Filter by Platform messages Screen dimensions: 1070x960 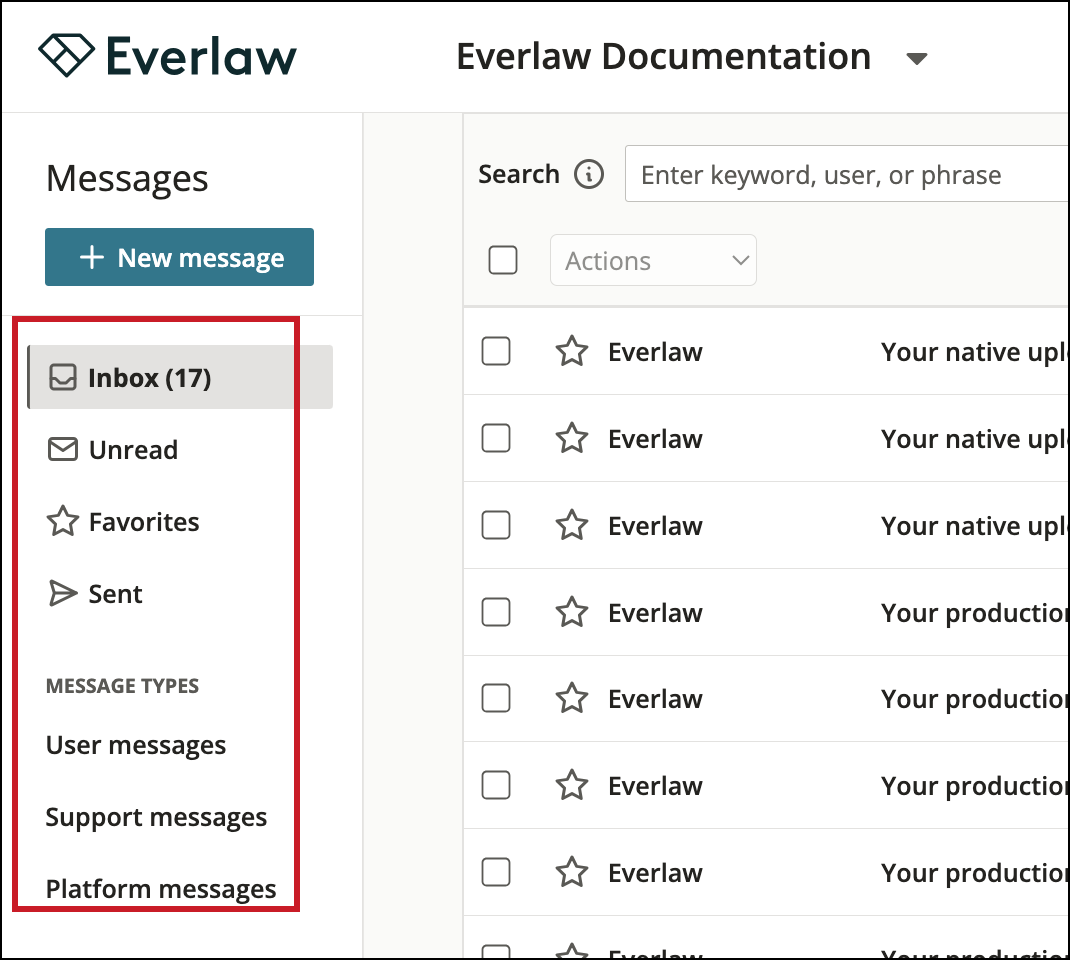pyautogui.click(x=161, y=889)
